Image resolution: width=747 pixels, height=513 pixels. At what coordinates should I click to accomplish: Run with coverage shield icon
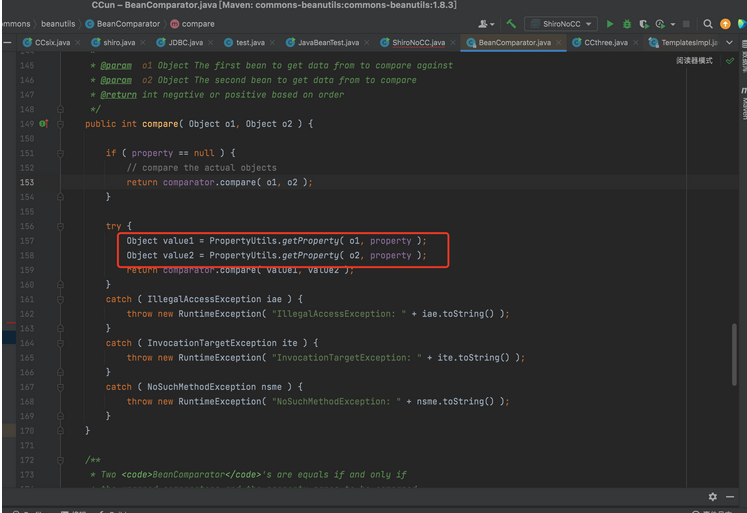pos(644,24)
